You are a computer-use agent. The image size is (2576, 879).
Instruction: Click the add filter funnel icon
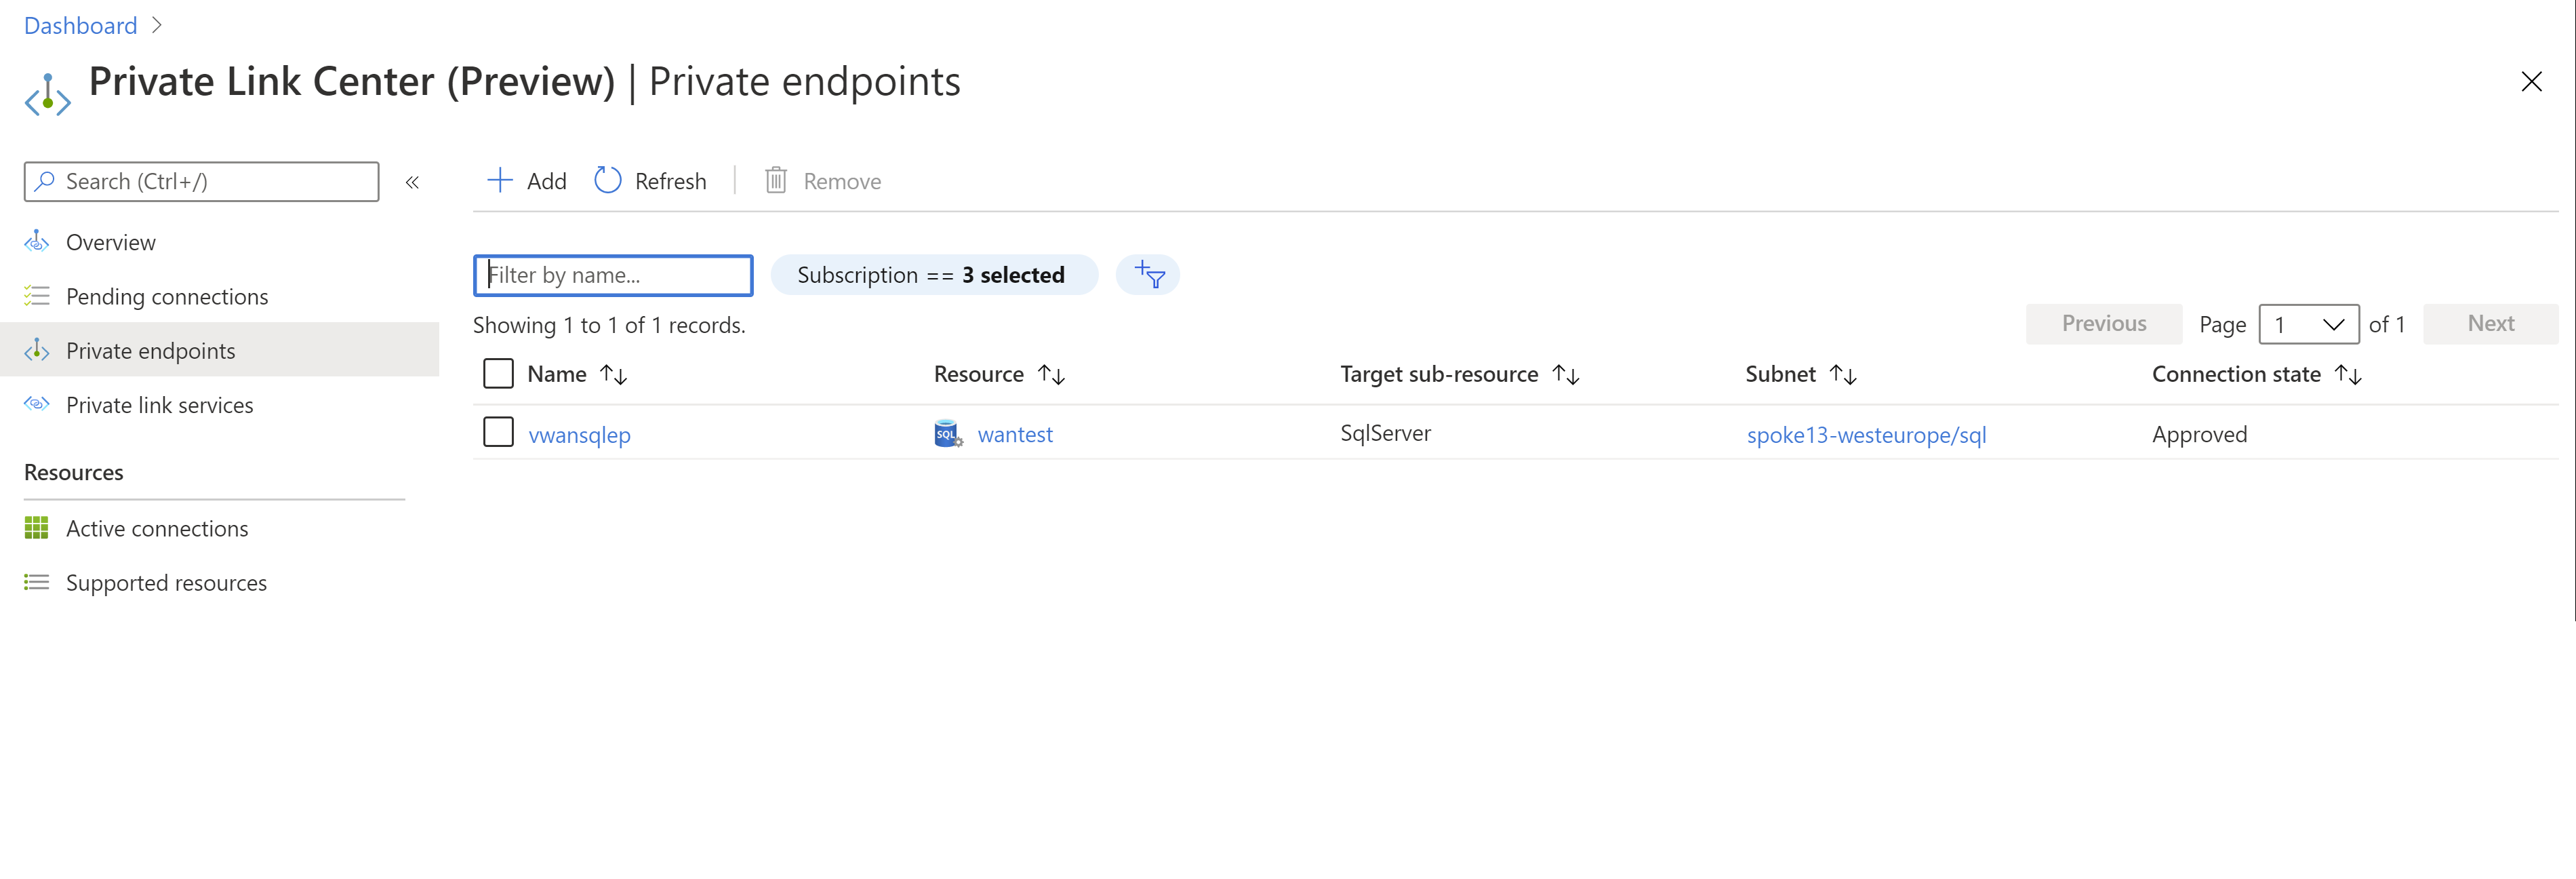(x=1148, y=275)
